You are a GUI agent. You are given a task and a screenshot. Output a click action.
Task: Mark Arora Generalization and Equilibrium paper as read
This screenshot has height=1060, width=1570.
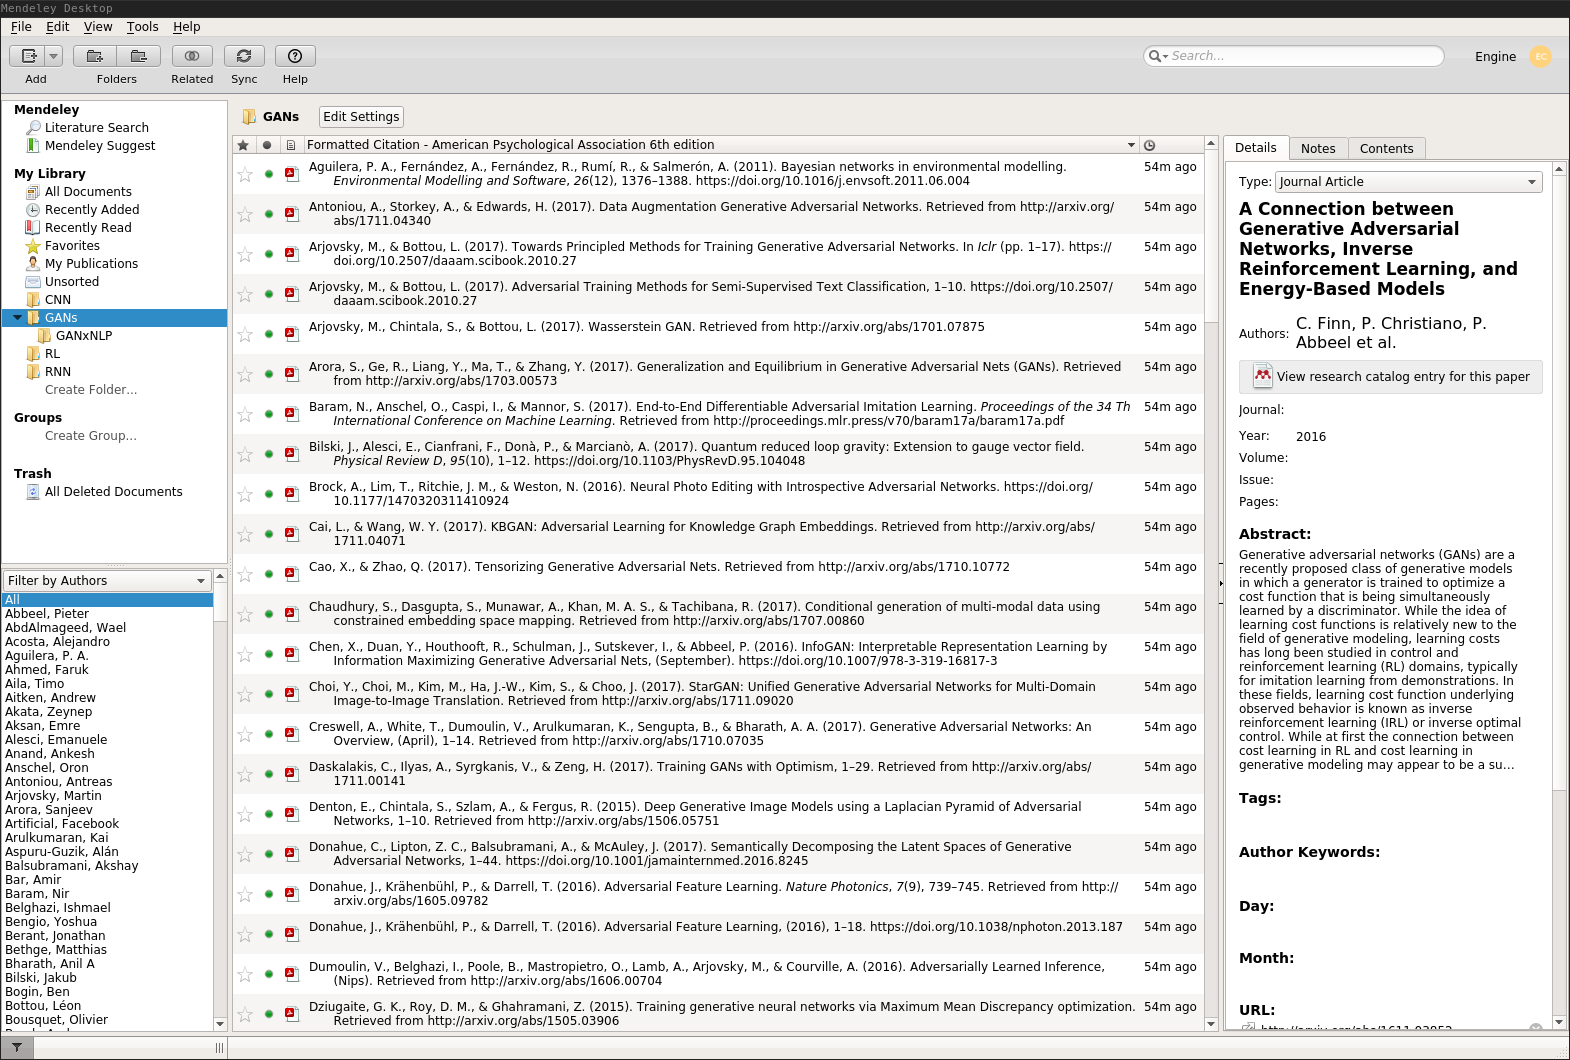269,374
